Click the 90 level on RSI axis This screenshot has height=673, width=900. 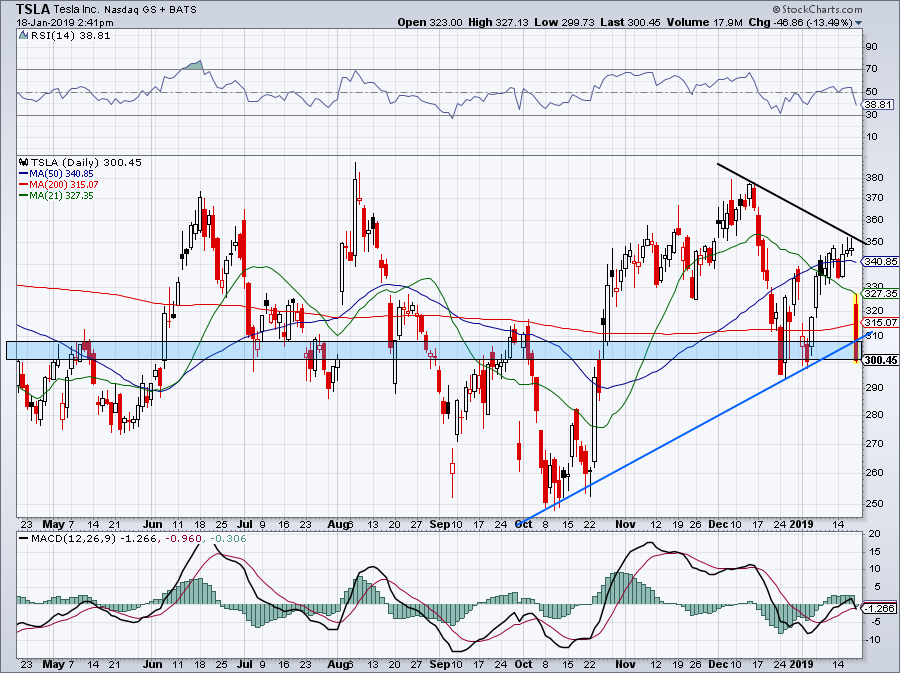point(871,46)
